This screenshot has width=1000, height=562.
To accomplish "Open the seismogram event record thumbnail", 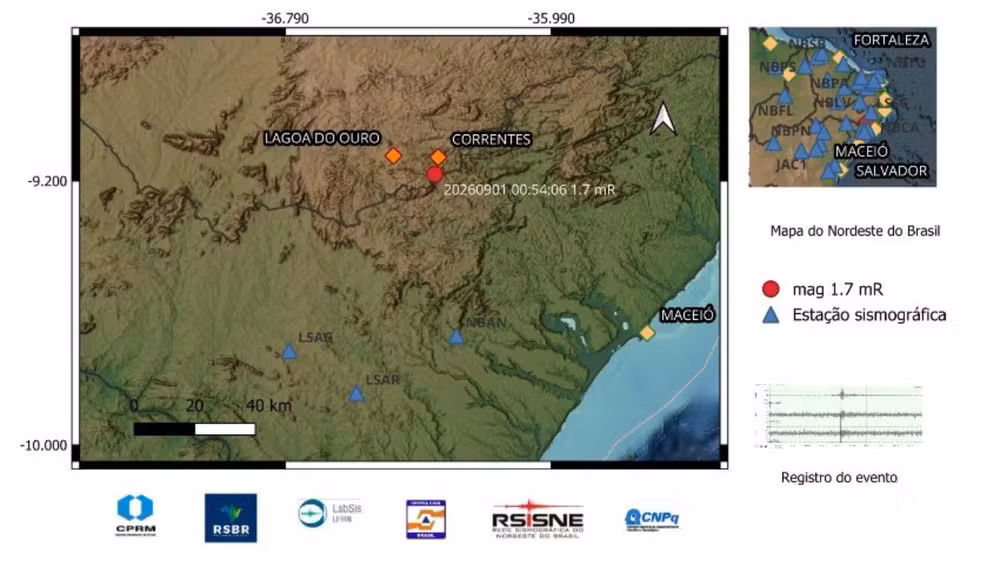I will (839, 415).
